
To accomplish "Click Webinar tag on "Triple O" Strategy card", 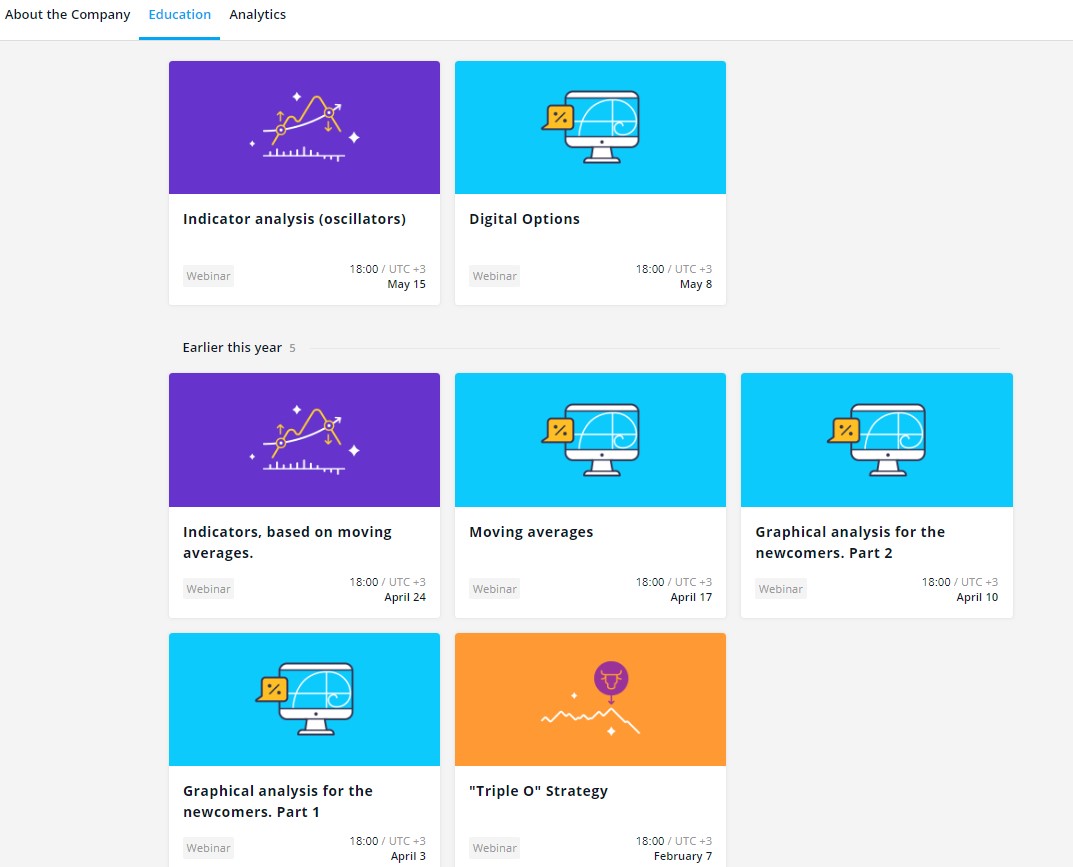I will (x=495, y=848).
